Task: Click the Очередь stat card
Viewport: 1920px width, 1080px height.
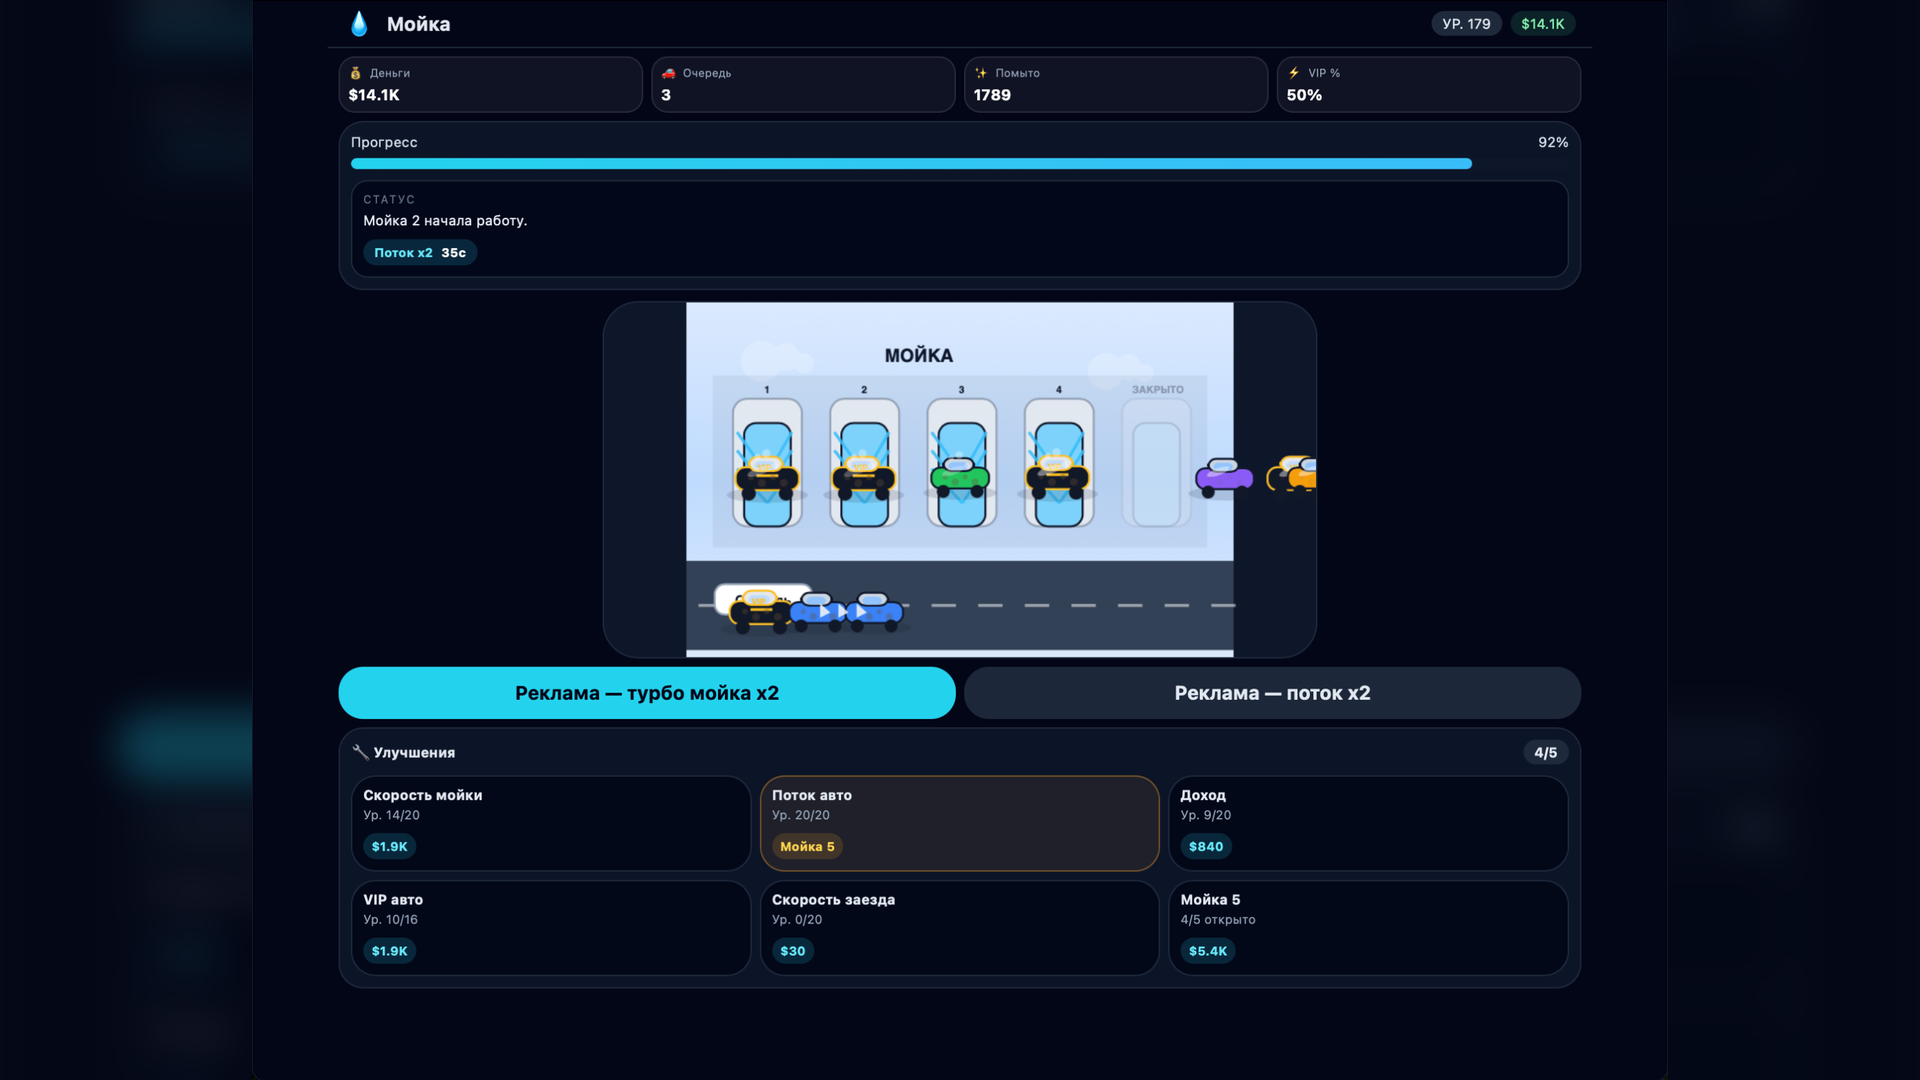Action: tap(803, 84)
